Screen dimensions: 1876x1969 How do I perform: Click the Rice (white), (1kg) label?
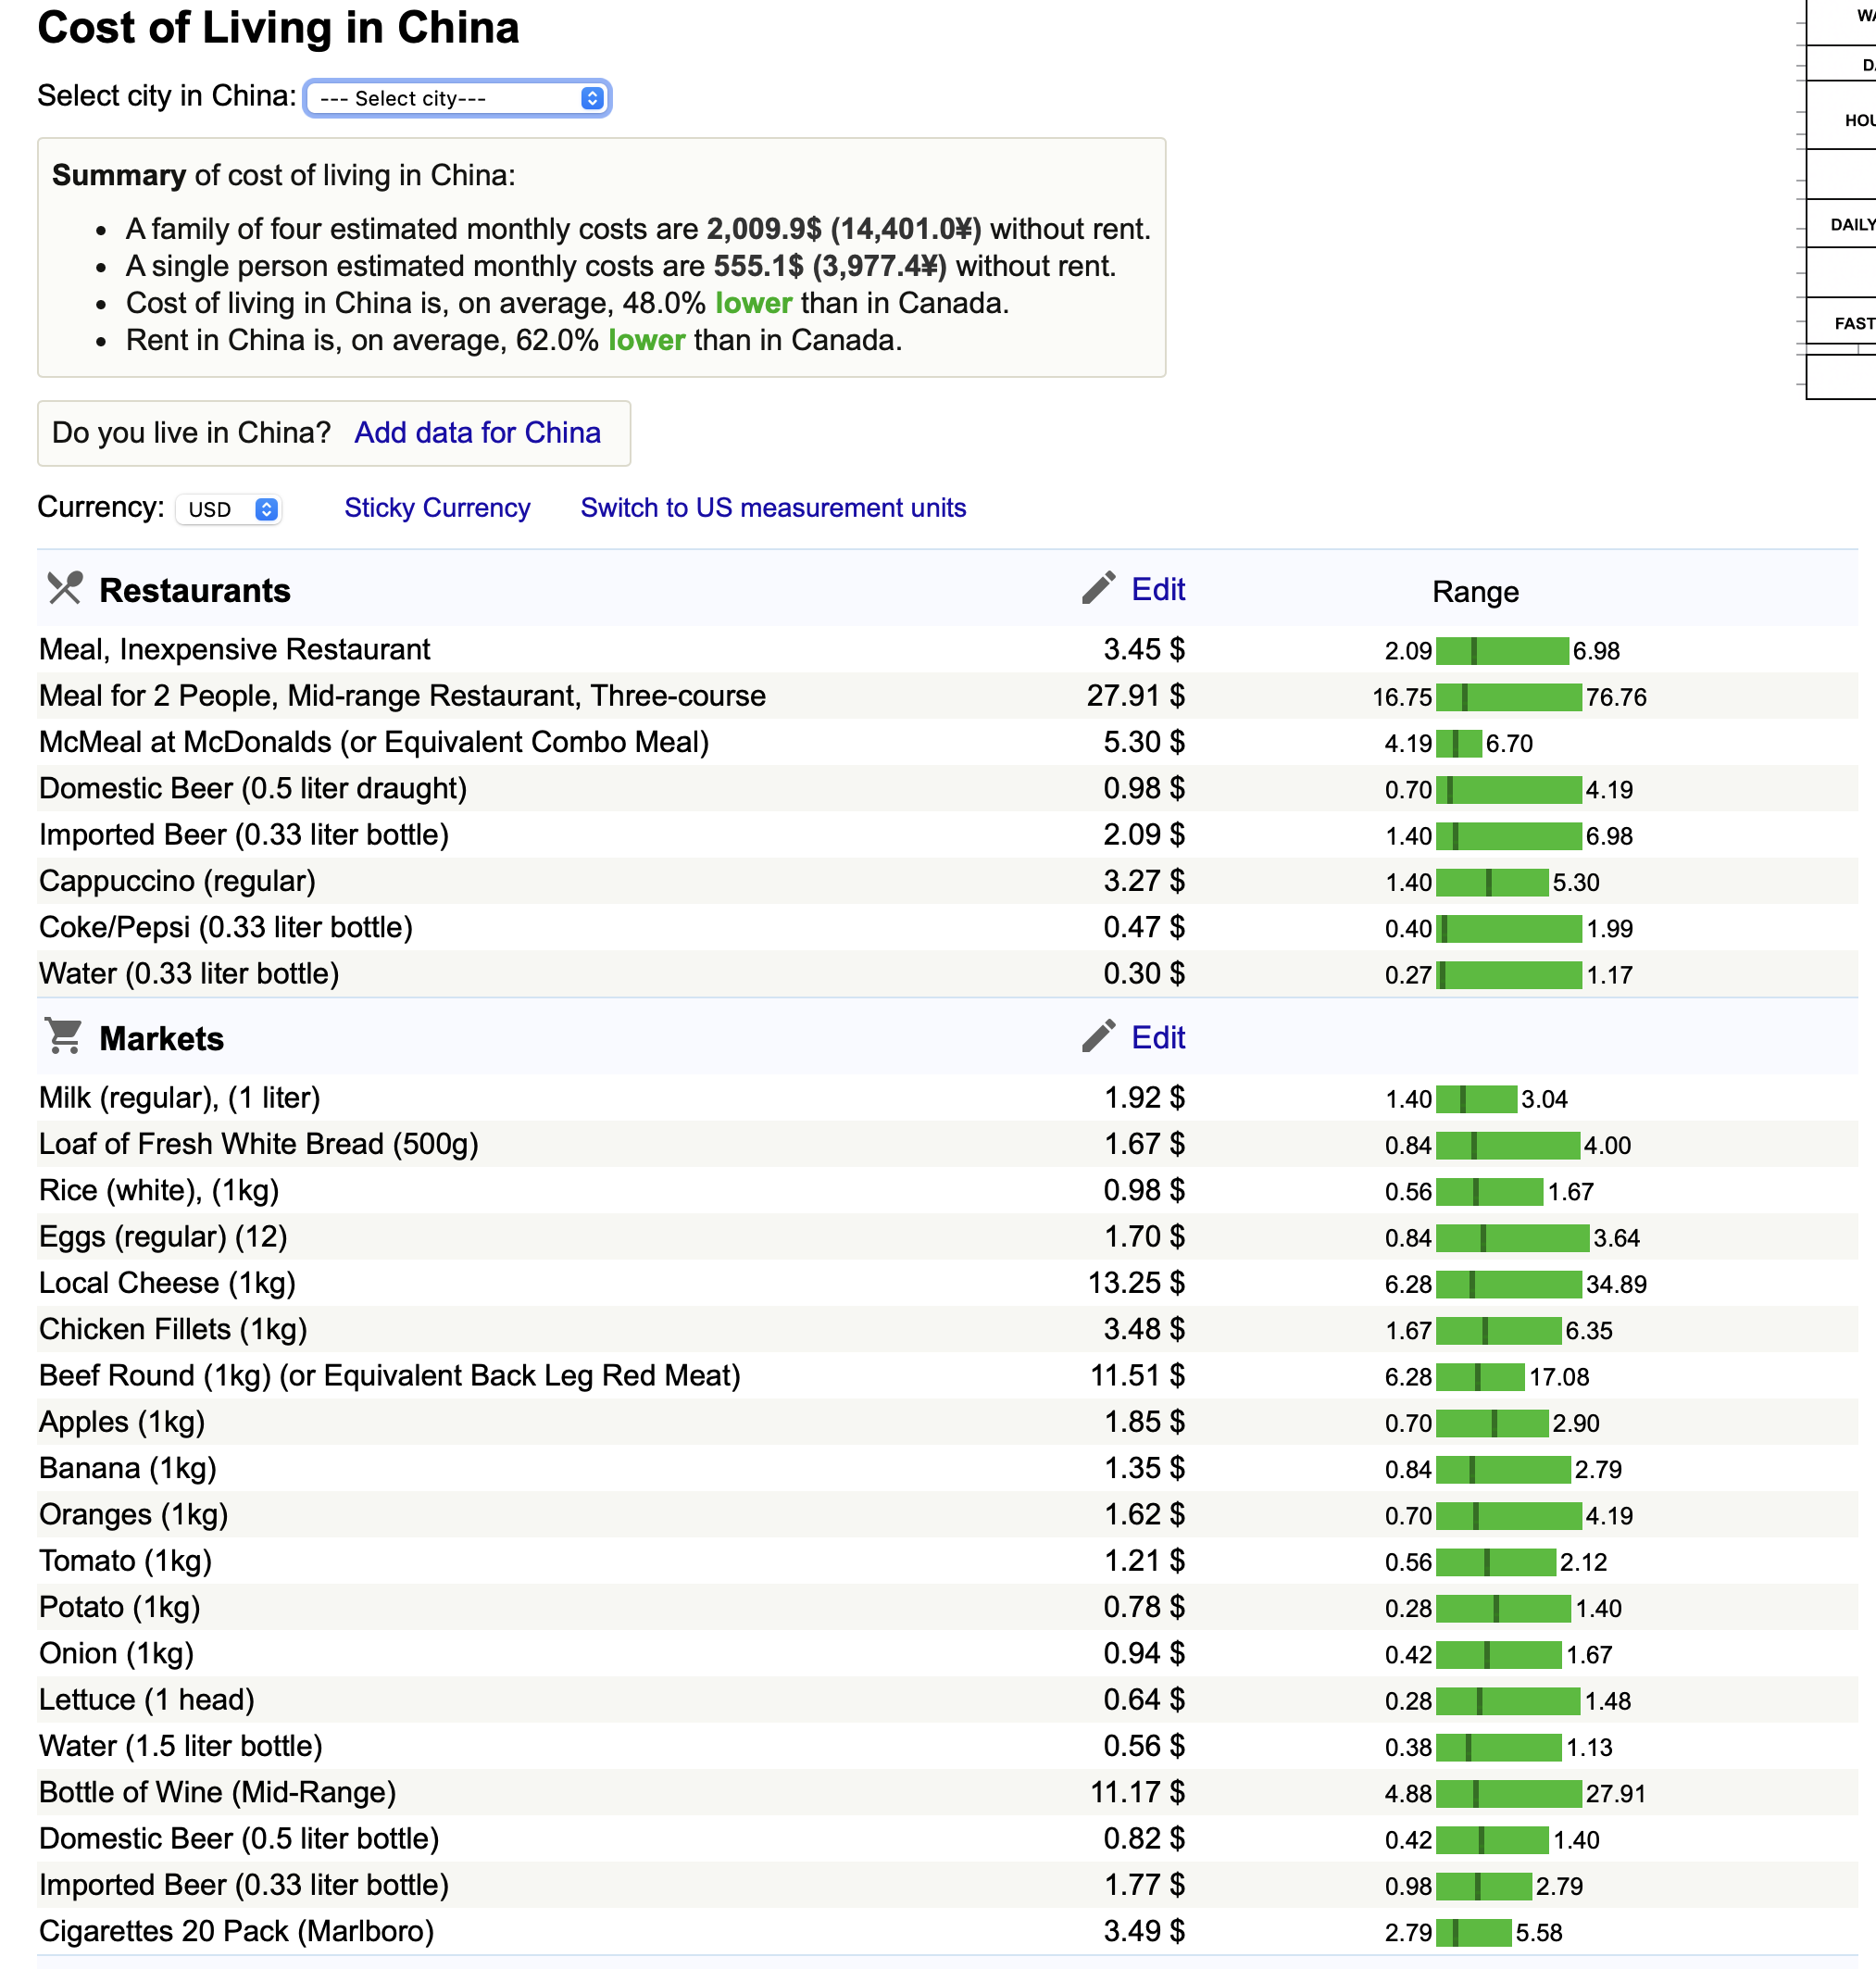pos(159,1190)
